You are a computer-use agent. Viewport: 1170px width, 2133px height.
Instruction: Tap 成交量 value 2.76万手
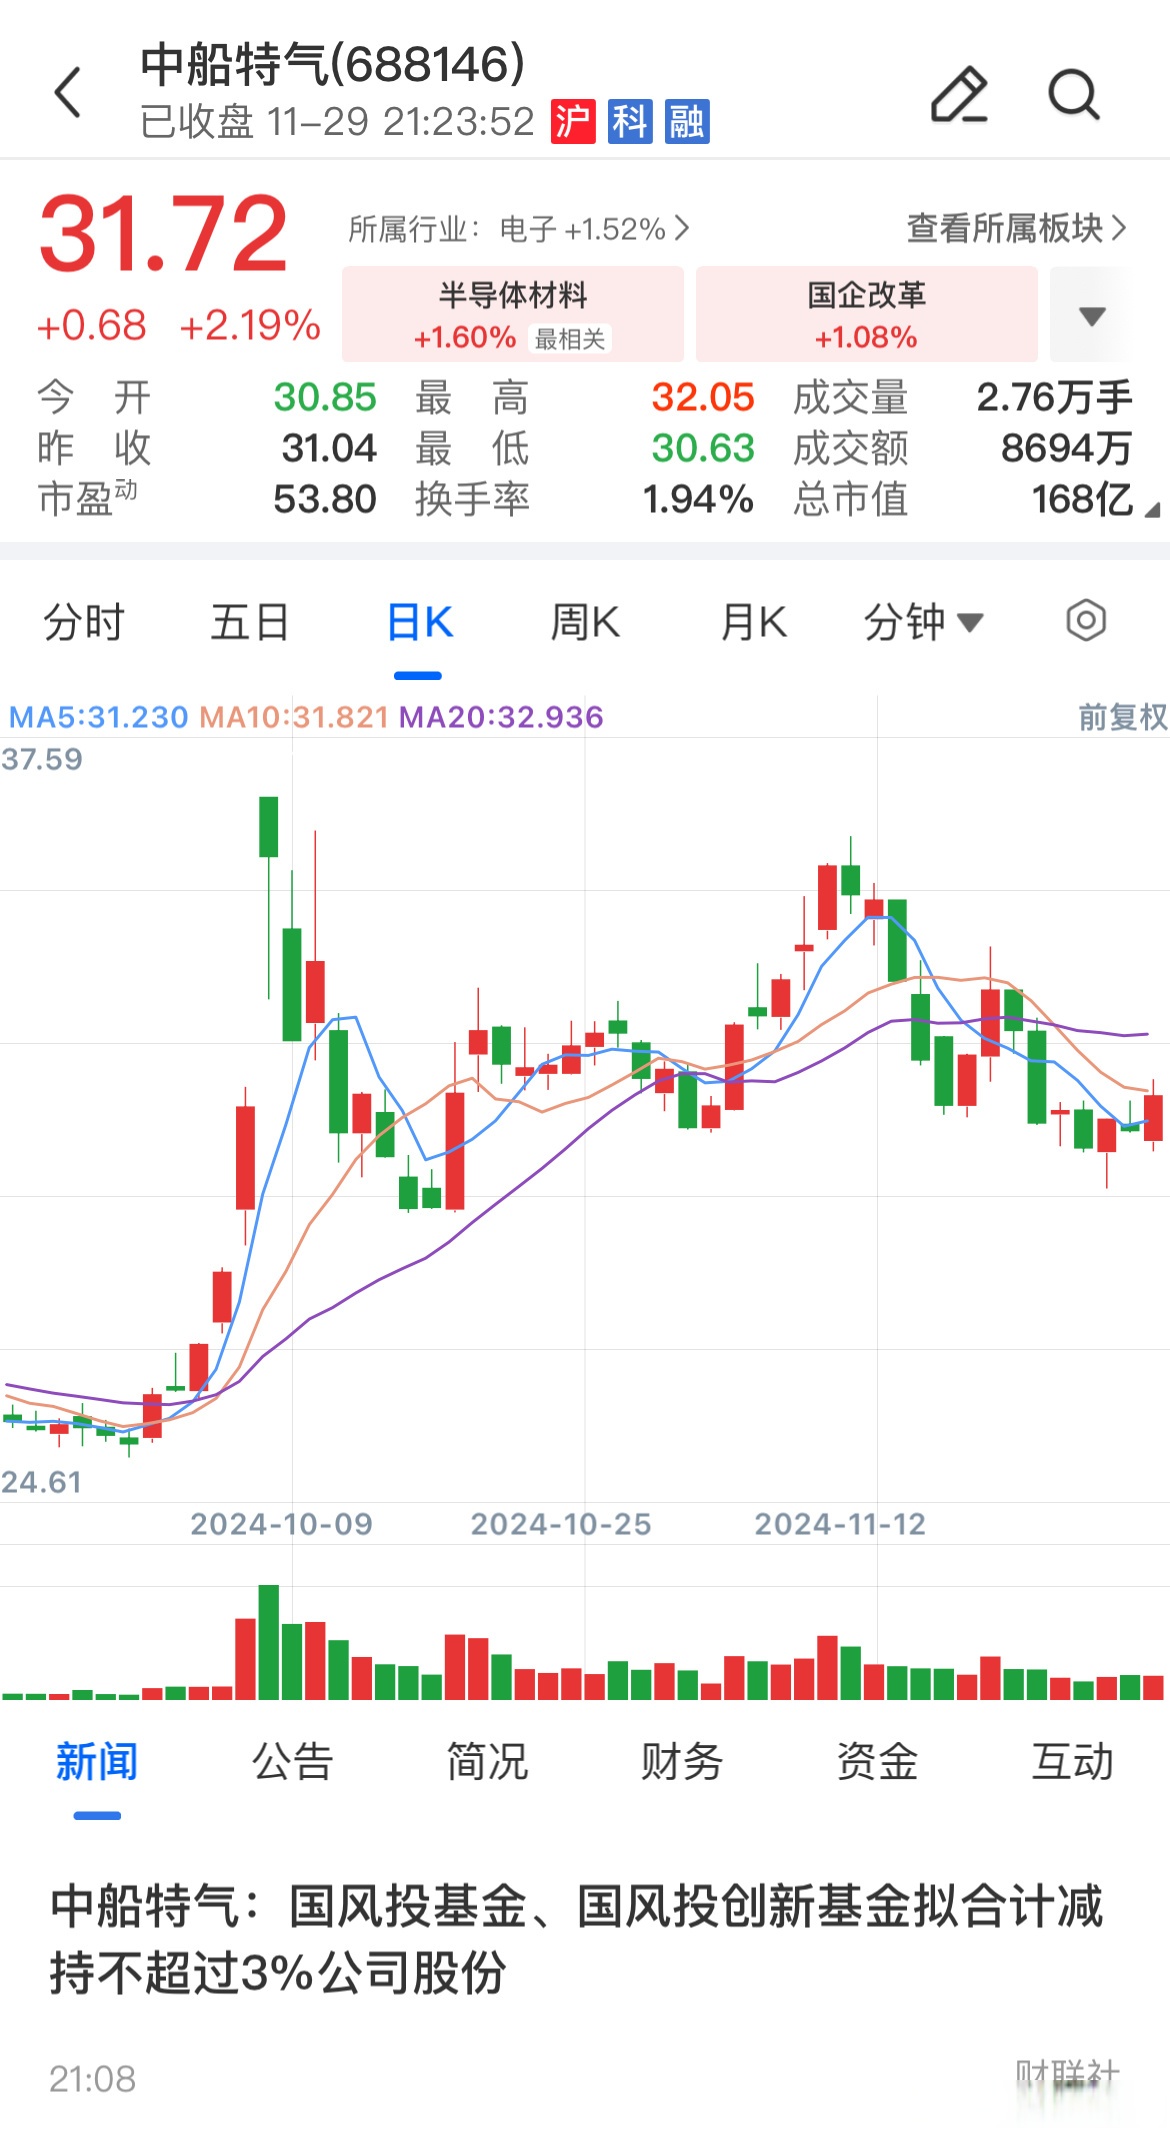(x=1054, y=397)
